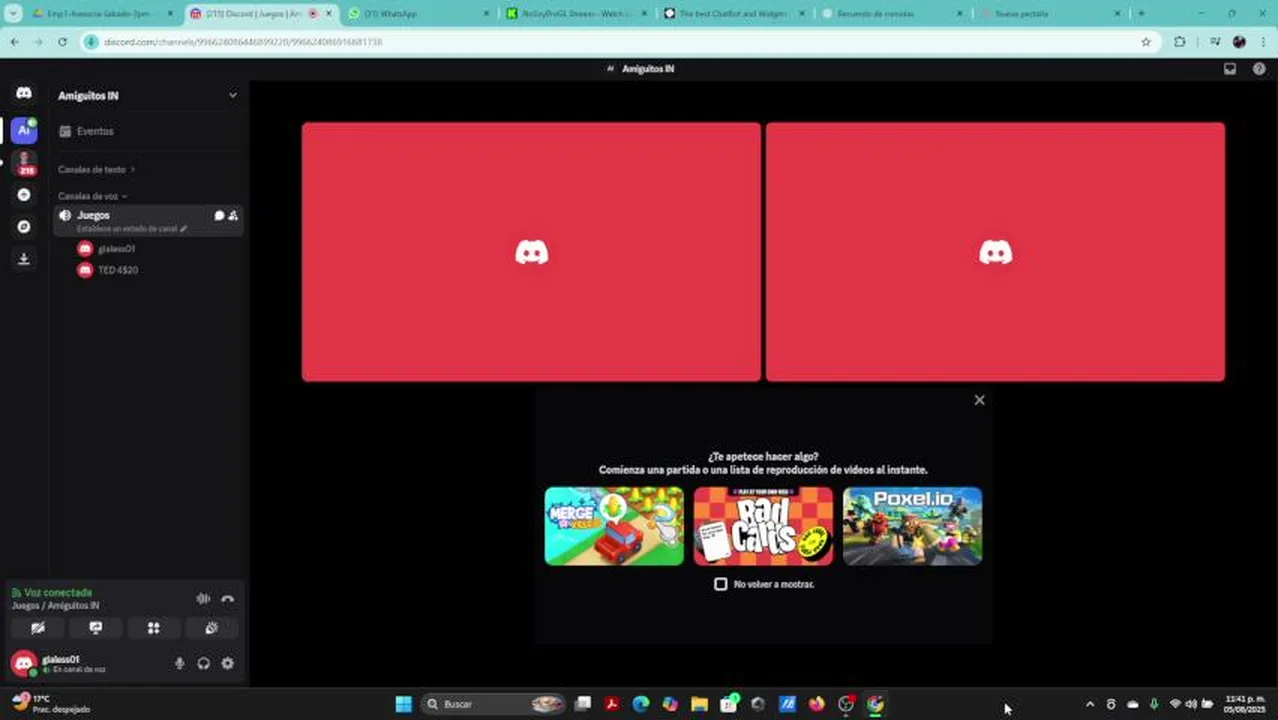Open Discord direct messages home icon
The width and height of the screenshot is (1278, 720).
coord(24,93)
